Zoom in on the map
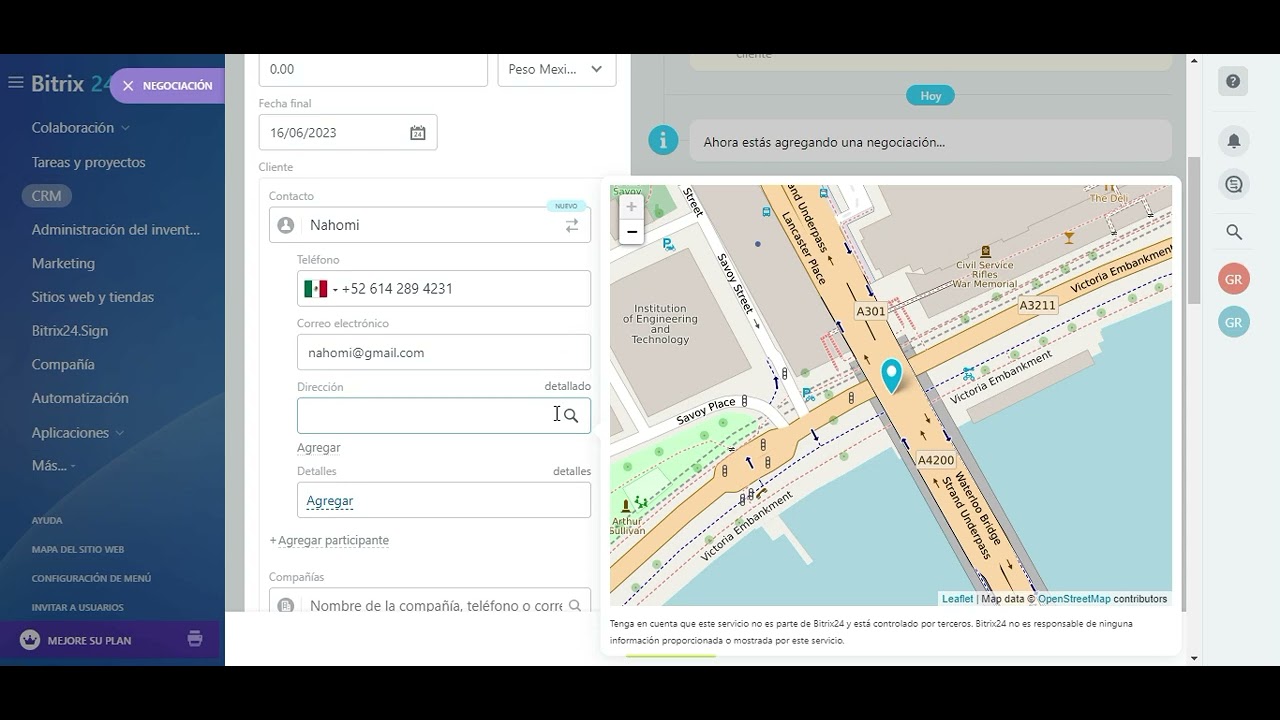 pyautogui.click(x=631, y=207)
